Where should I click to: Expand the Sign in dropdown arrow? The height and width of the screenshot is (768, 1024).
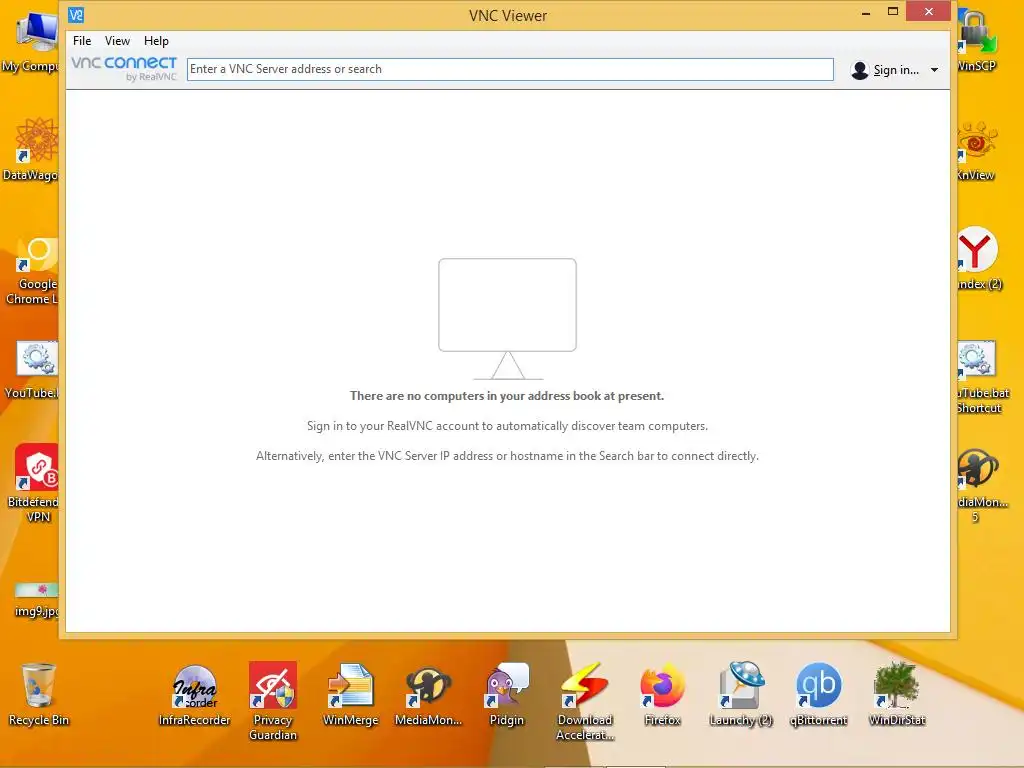click(935, 70)
